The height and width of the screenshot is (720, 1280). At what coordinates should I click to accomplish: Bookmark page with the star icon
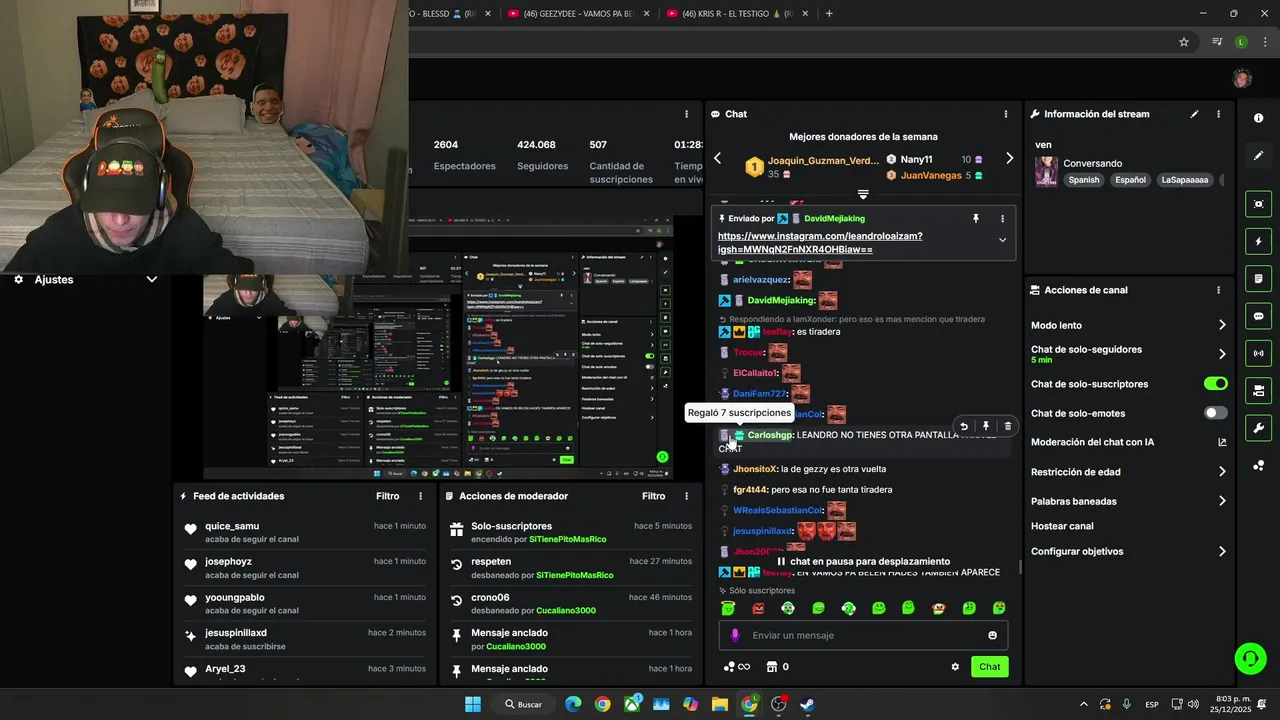point(1184,42)
